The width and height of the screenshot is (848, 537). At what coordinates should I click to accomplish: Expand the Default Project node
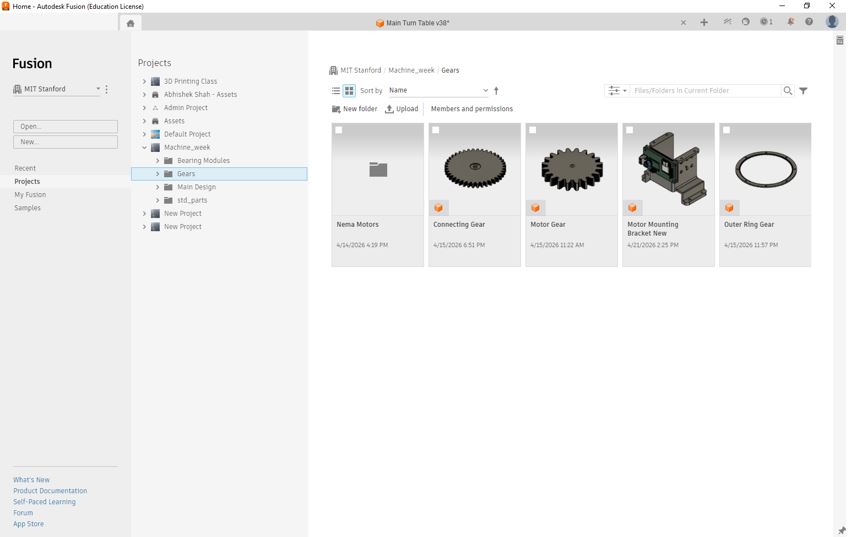pos(144,134)
